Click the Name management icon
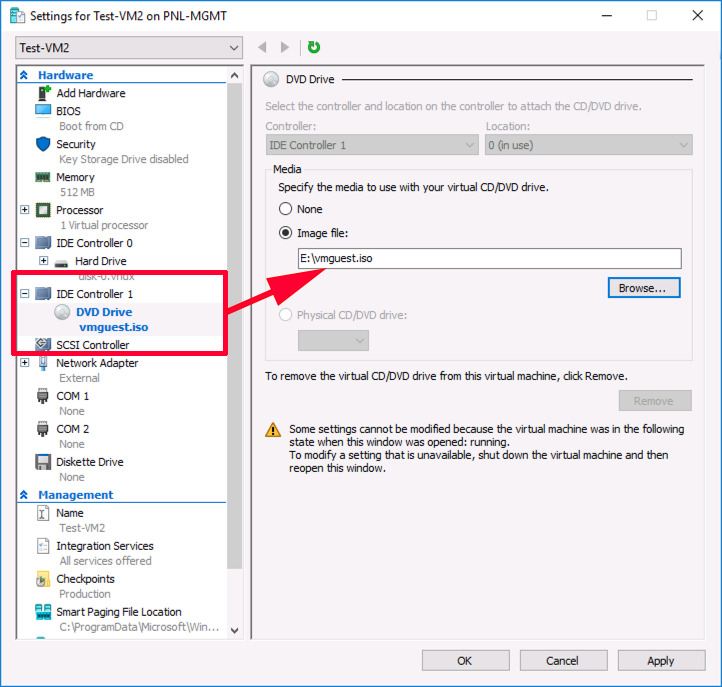The width and height of the screenshot is (722, 687). click(x=43, y=512)
